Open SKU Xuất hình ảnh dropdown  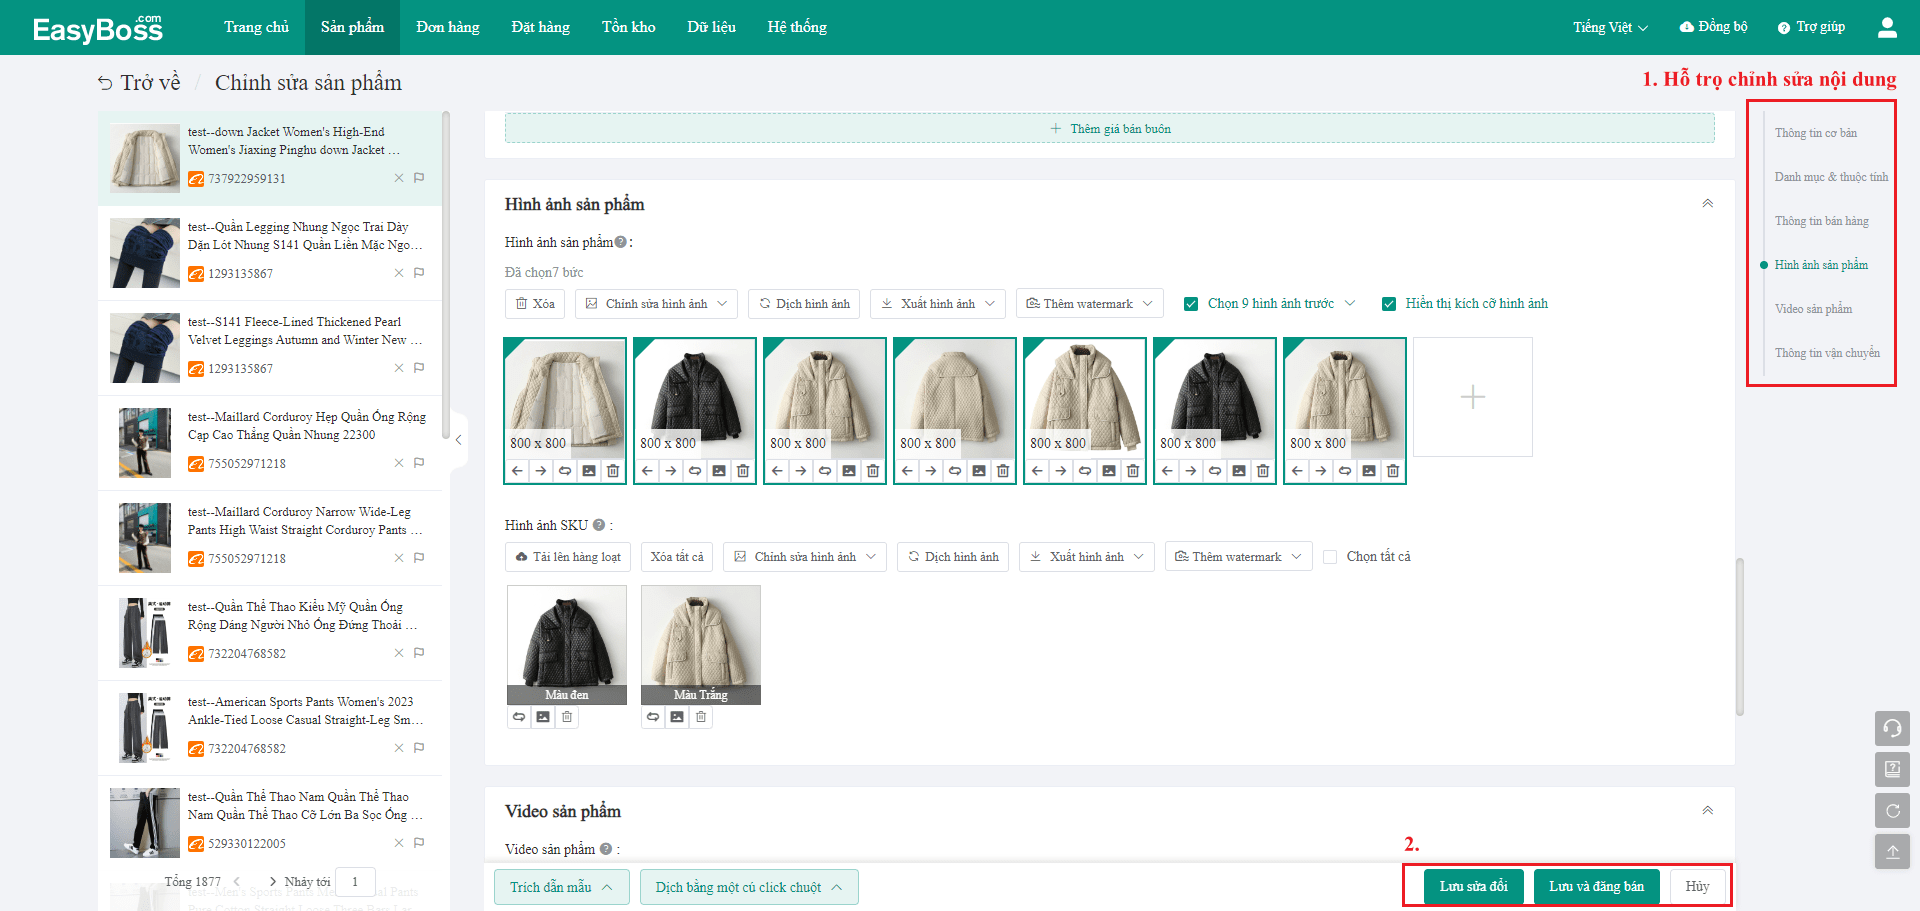click(1087, 557)
